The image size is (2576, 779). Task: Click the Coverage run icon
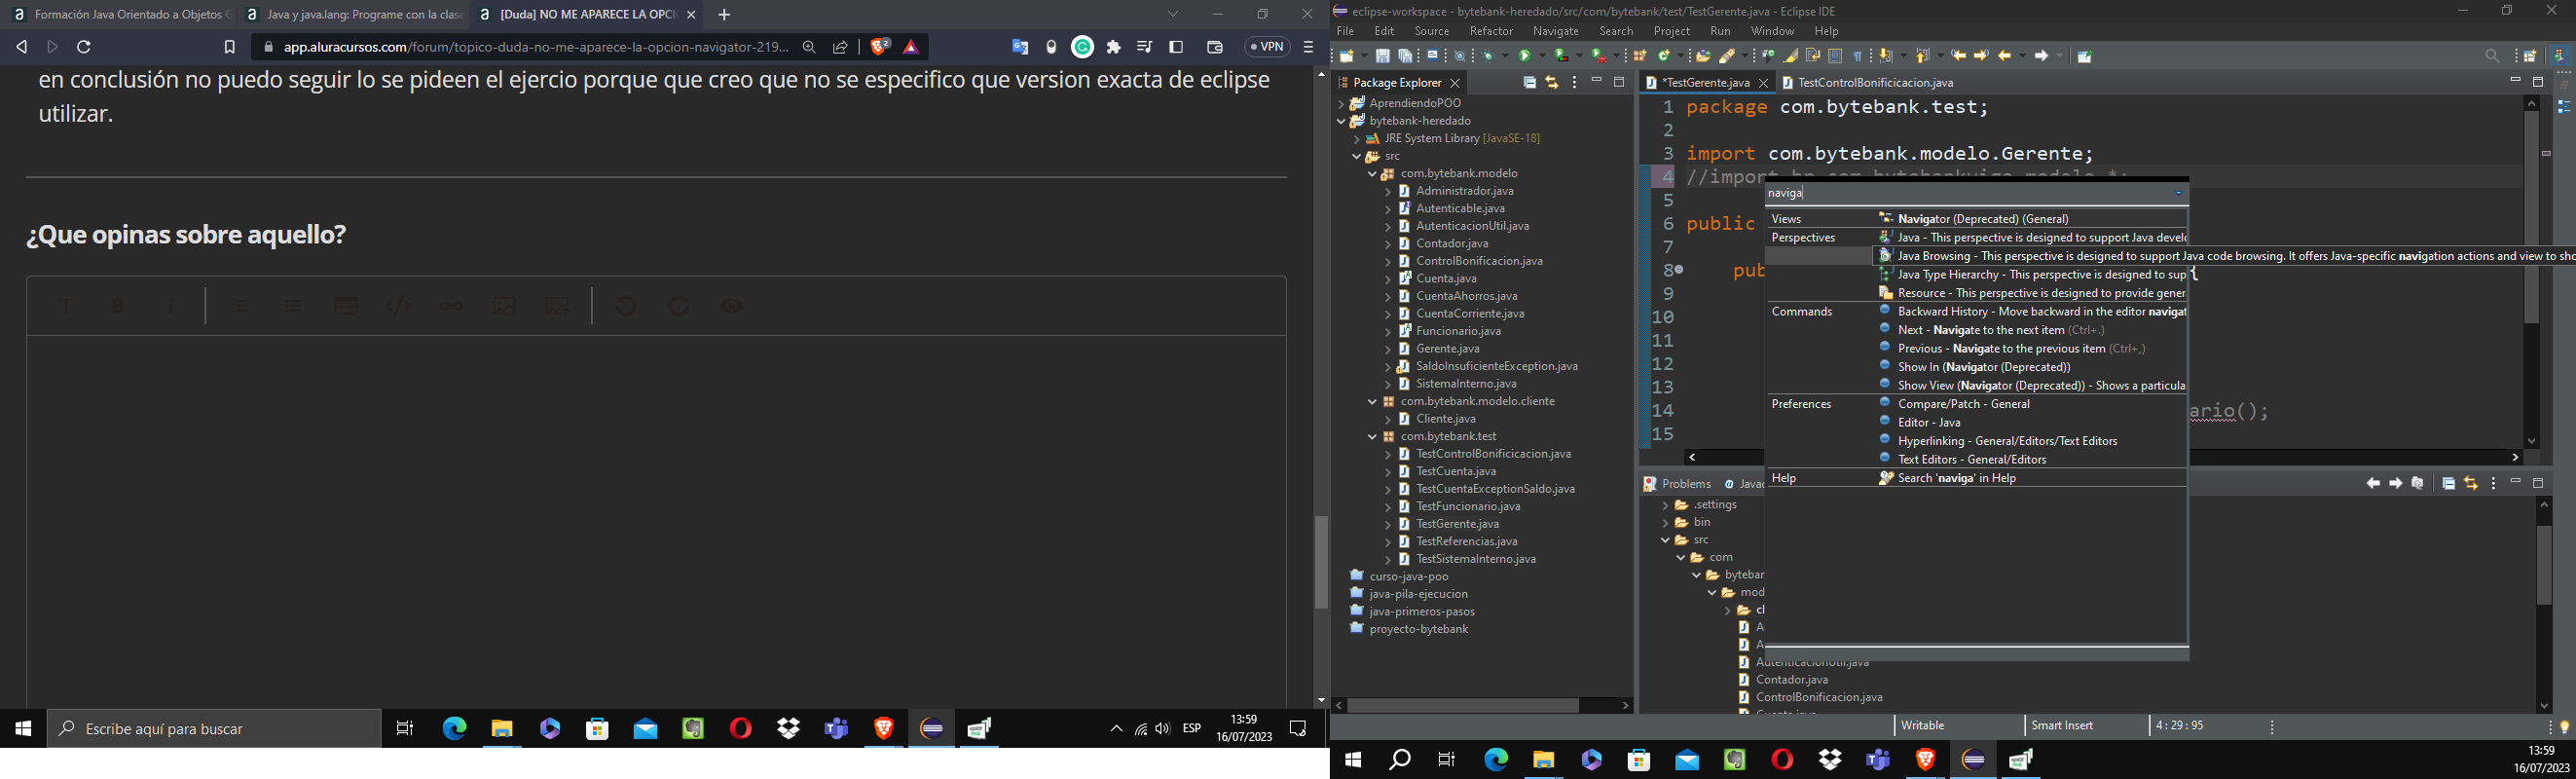point(1561,56)
